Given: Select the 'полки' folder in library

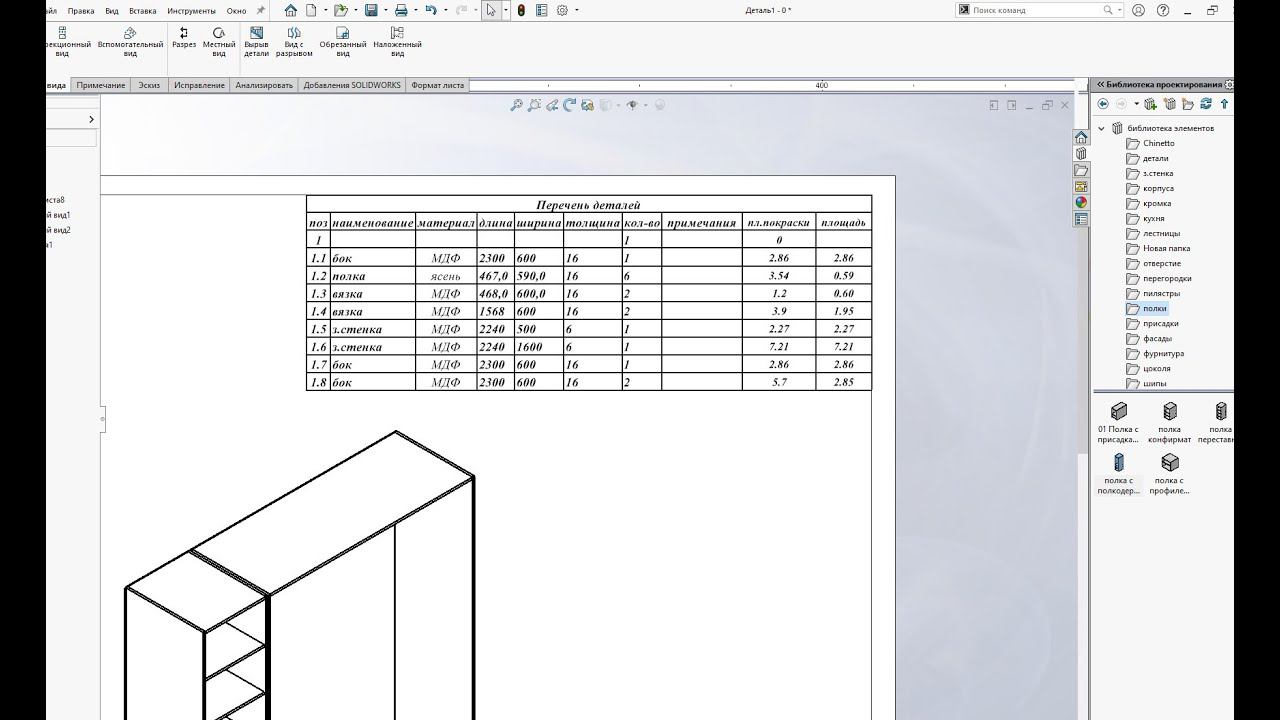Looking at the screenshot, I should click(x=1147, y=309).
